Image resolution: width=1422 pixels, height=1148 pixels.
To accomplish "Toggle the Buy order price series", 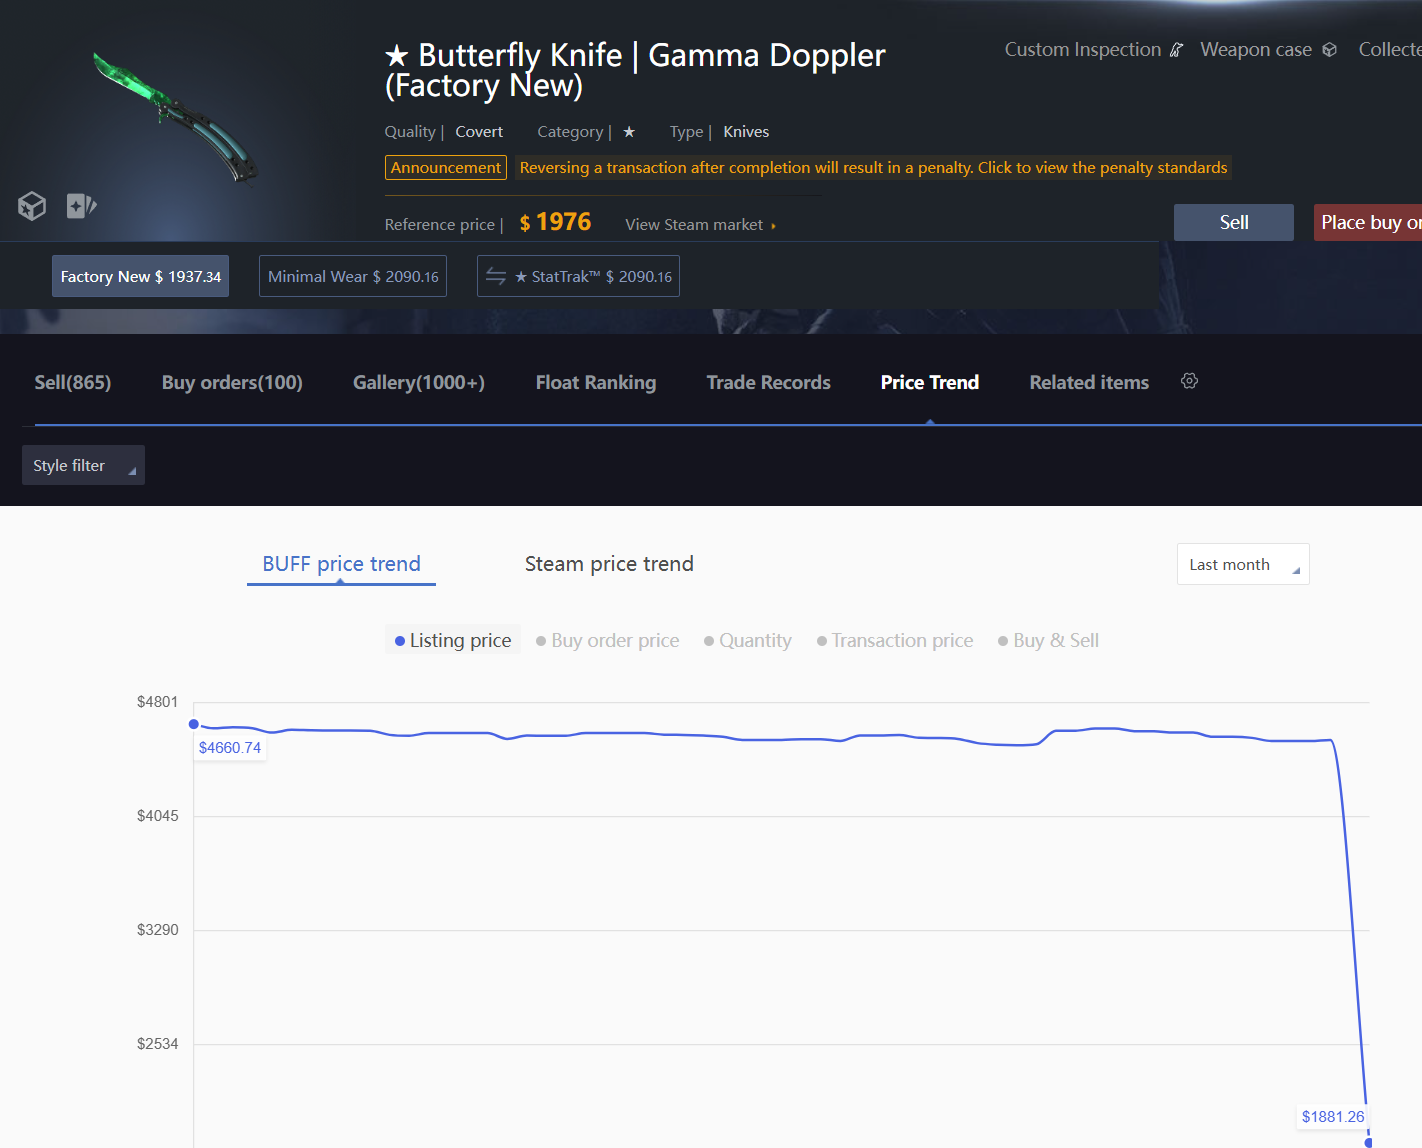I will tap(607, 640).
